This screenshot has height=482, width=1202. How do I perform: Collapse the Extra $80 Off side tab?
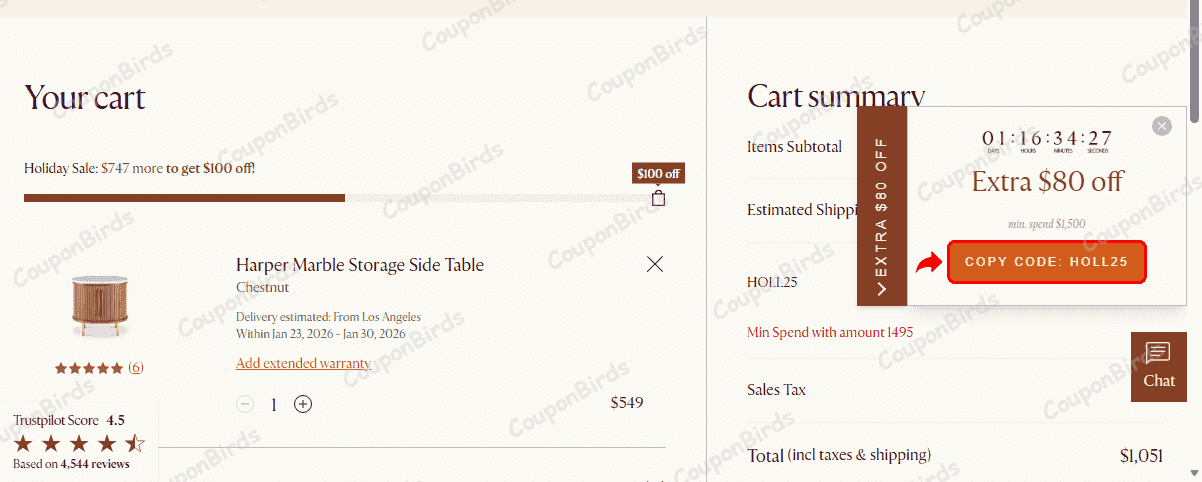(x=882, y=206)
